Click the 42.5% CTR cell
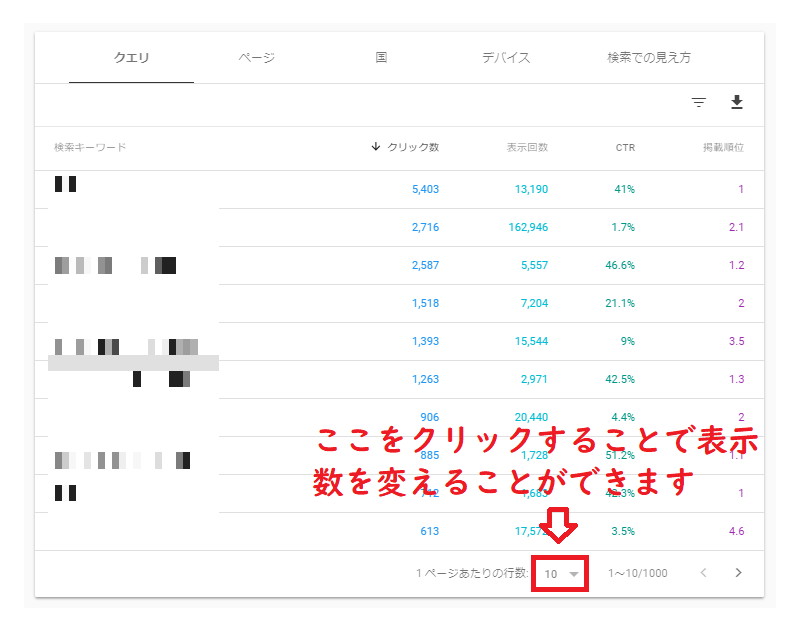801x636 pixels. [620, 379]
